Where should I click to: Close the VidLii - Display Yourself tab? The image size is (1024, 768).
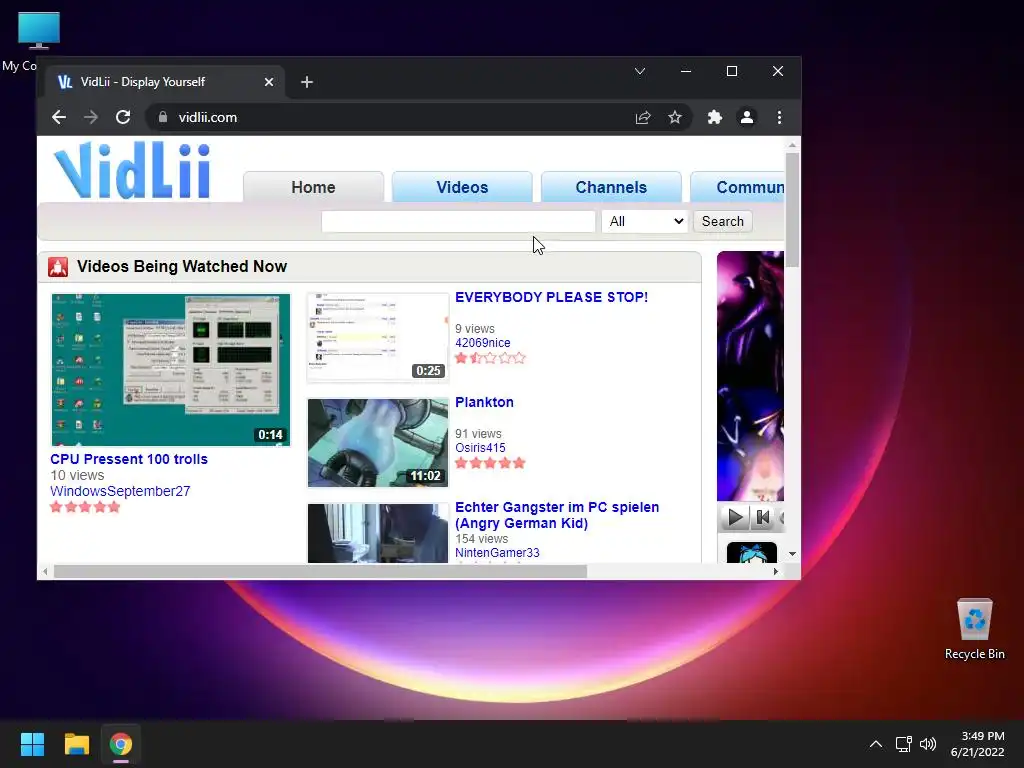coord(269,82)
